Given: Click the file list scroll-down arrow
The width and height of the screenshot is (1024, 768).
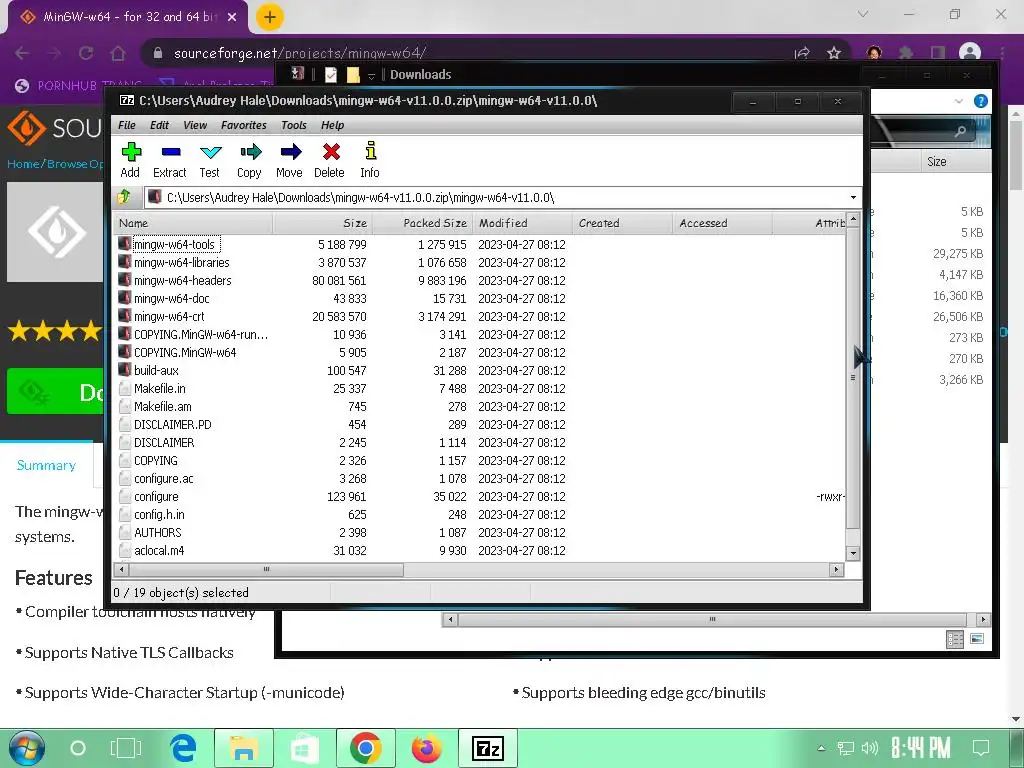Looking at the screenshot, I should pos(853,553).
